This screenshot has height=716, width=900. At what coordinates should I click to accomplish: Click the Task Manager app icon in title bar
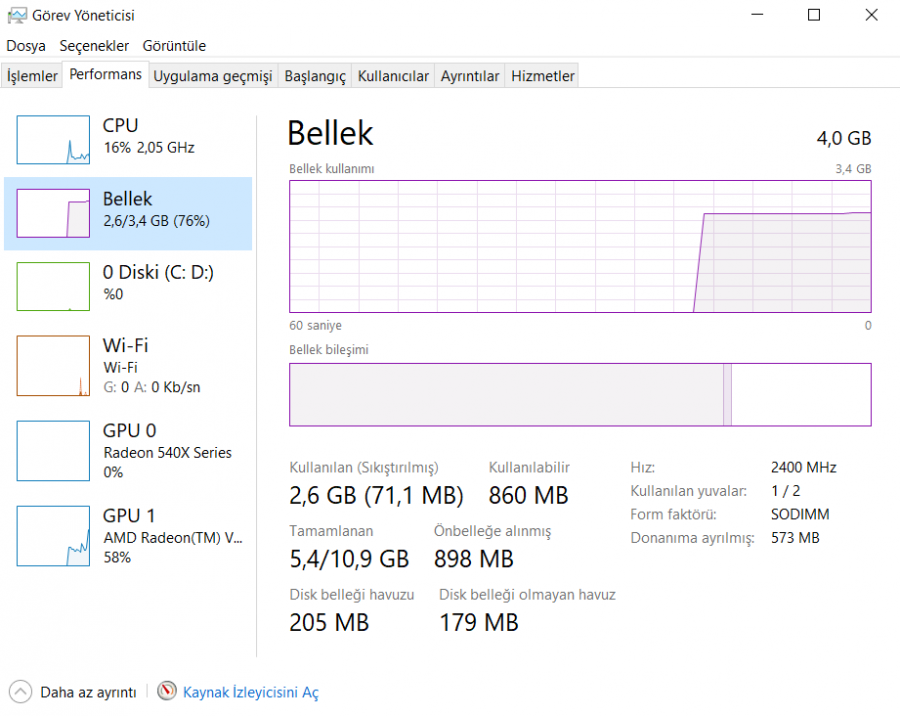pos(17,15)
